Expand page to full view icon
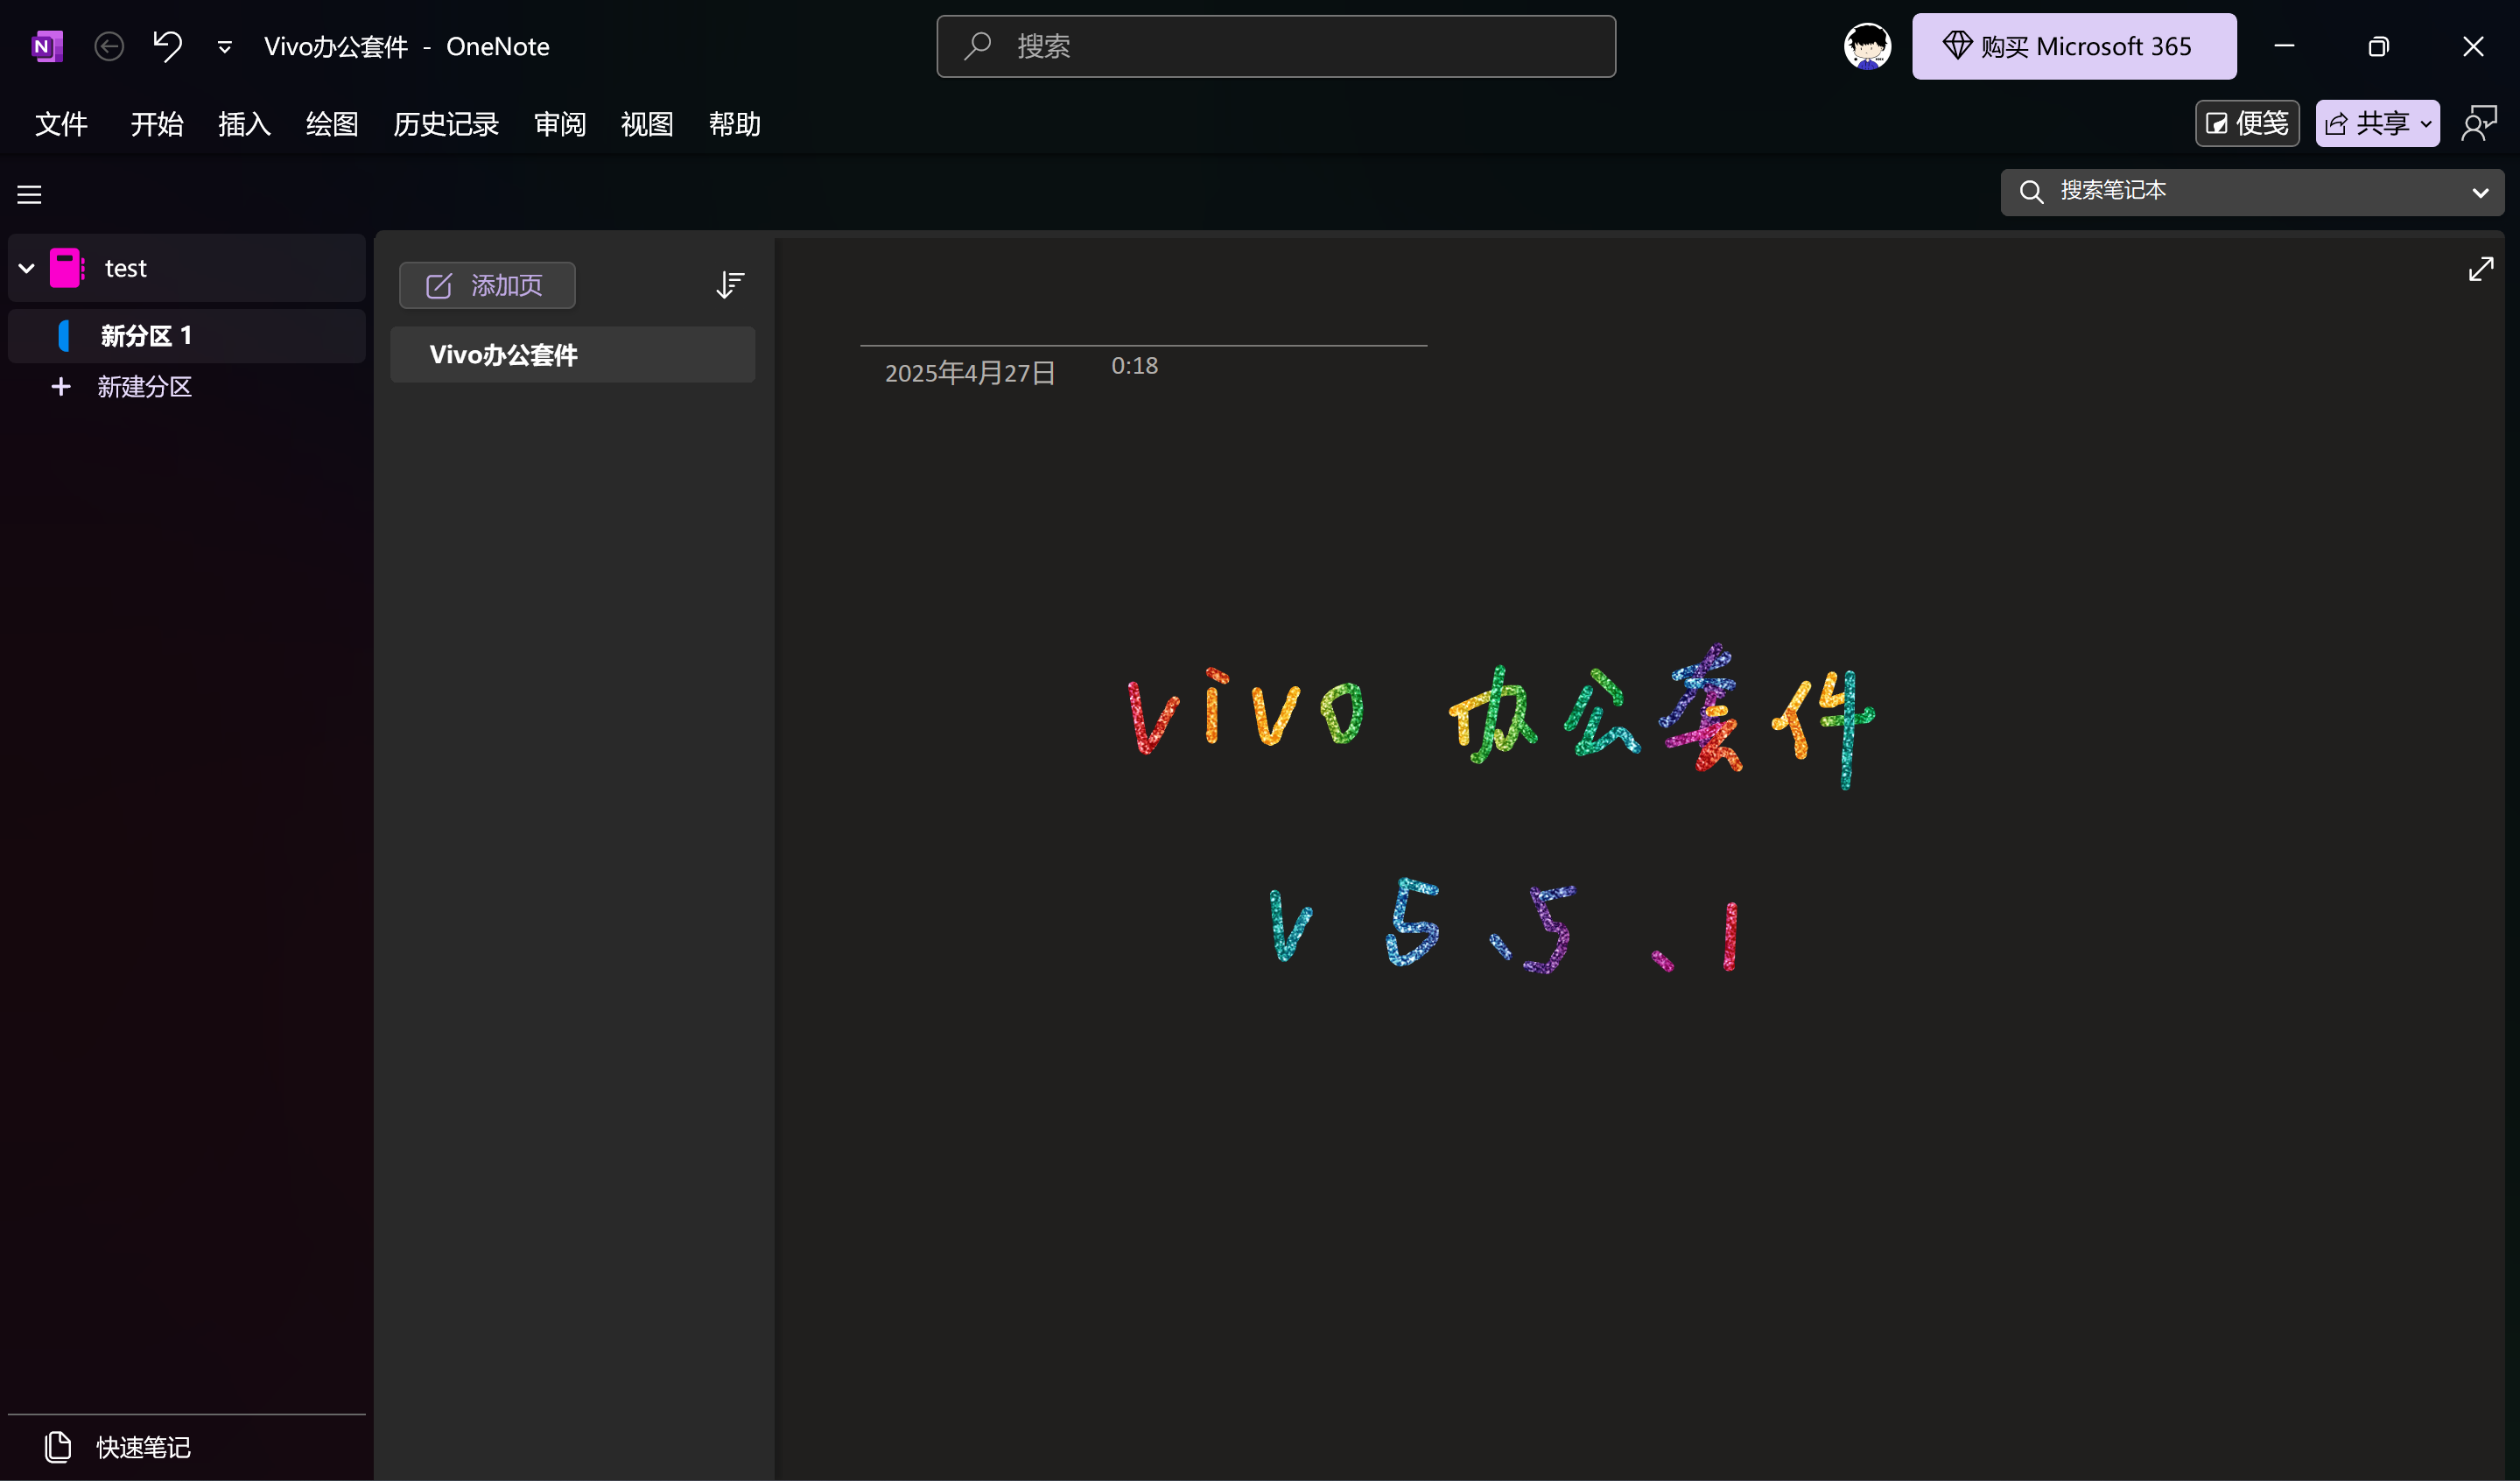The image size is (2520, 1481). click(2480, 269)
